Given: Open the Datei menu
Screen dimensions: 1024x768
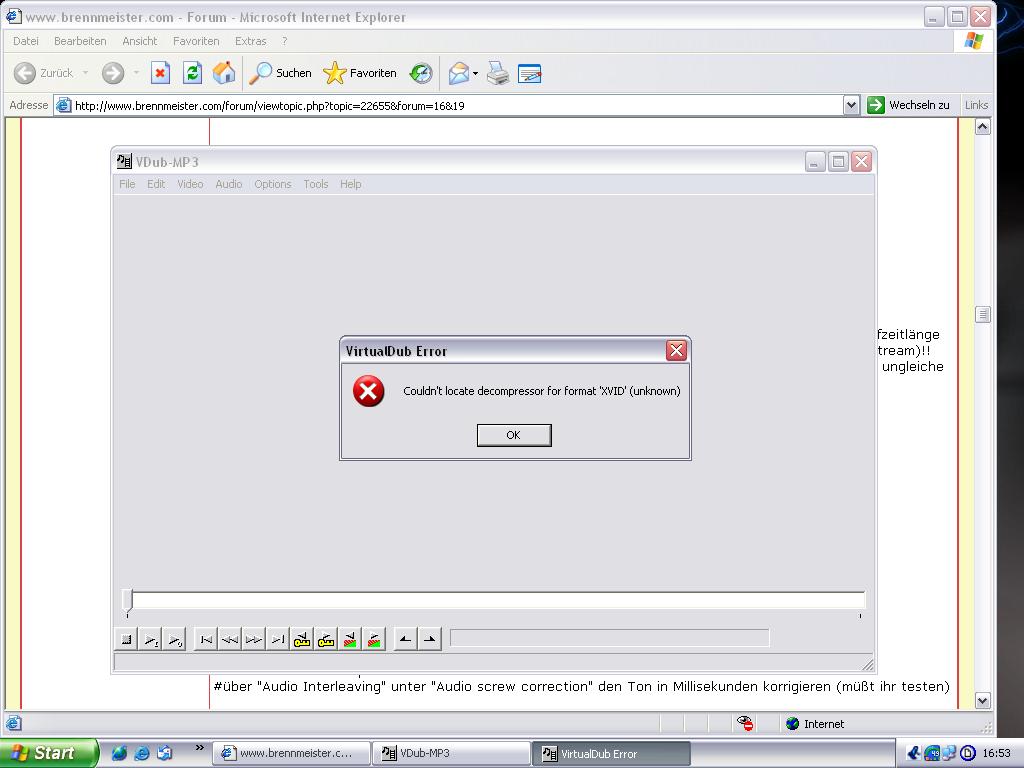Looking at the screenshot, I should point(25,41).
